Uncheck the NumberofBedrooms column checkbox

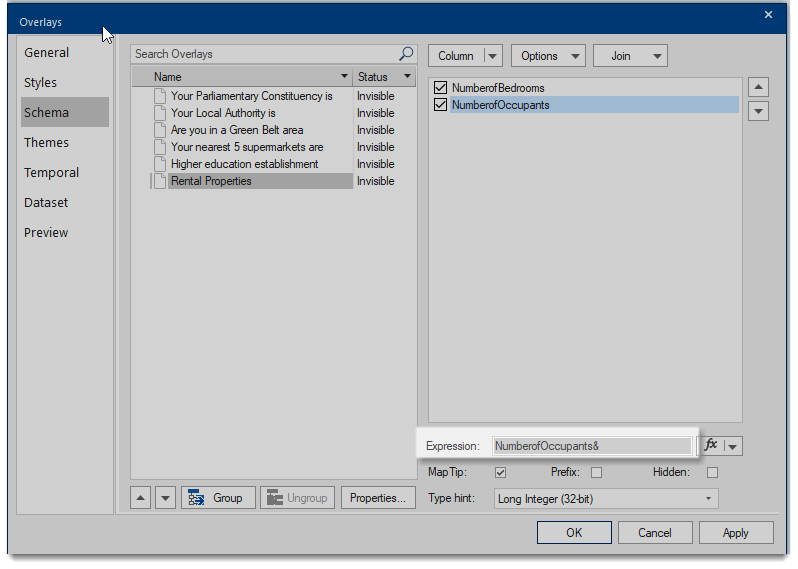(441, 88)
